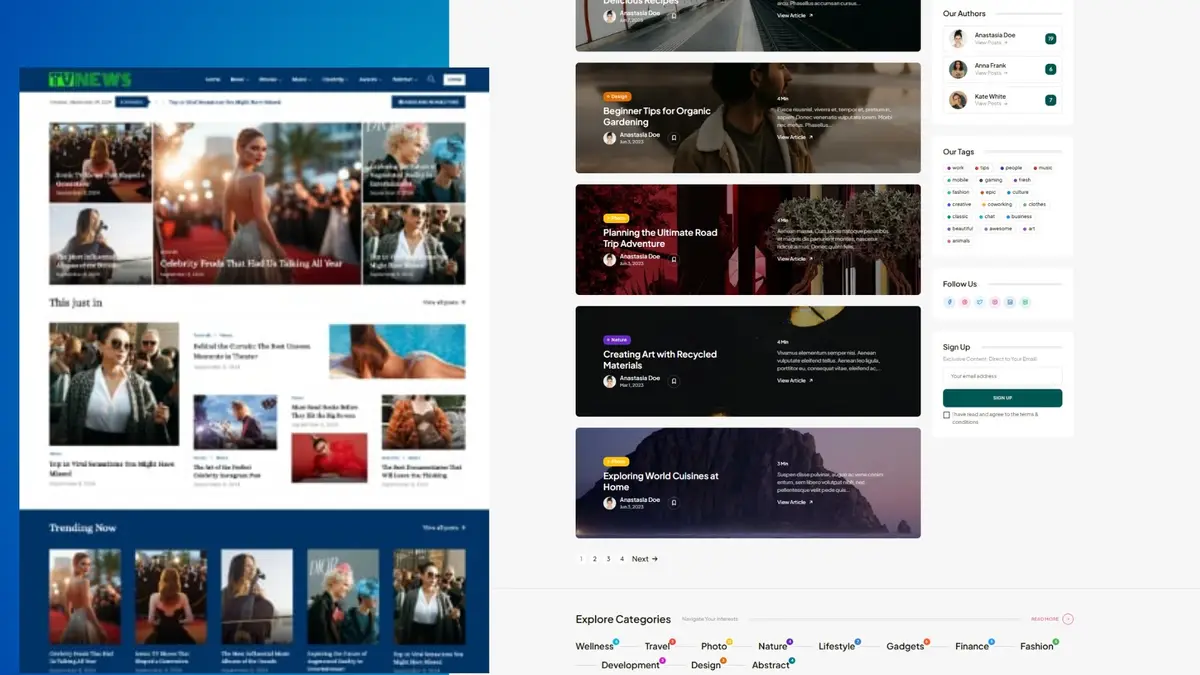Click author avatar on the Recycled Materials card

click(610, 382)
